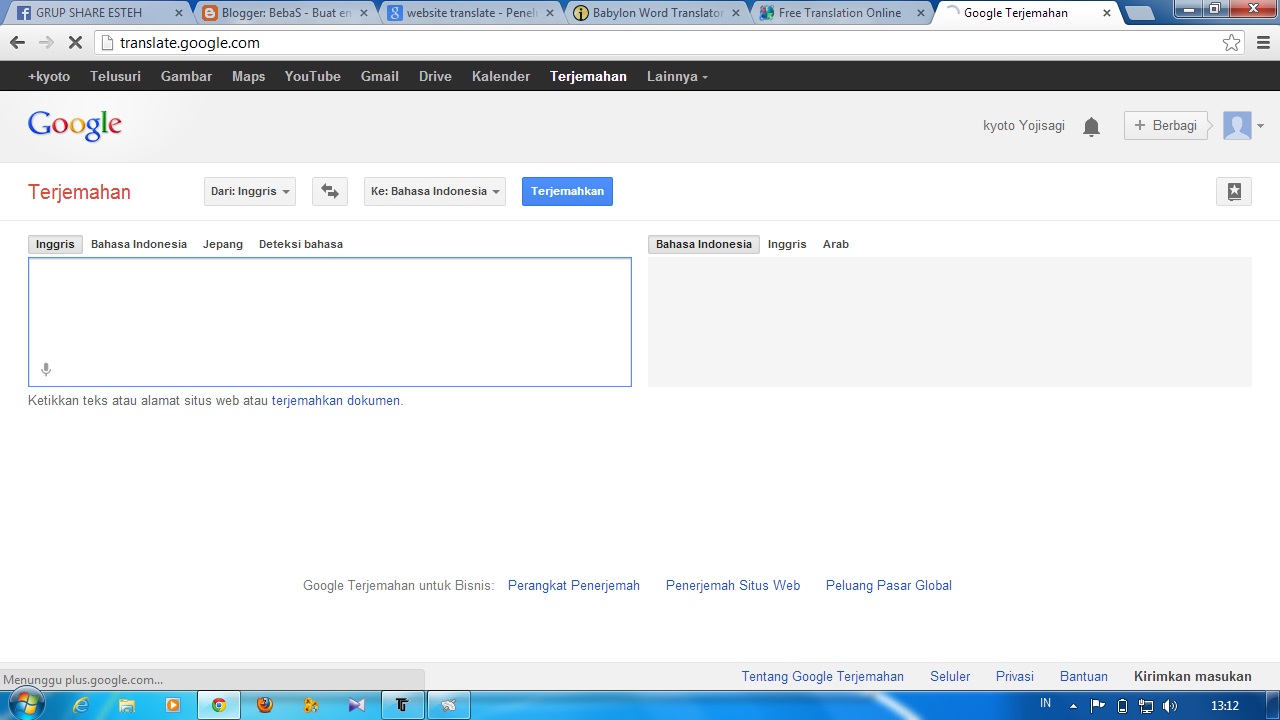Click the browser forward arrow
This screenshot has height=720, width=1280.
45,43
